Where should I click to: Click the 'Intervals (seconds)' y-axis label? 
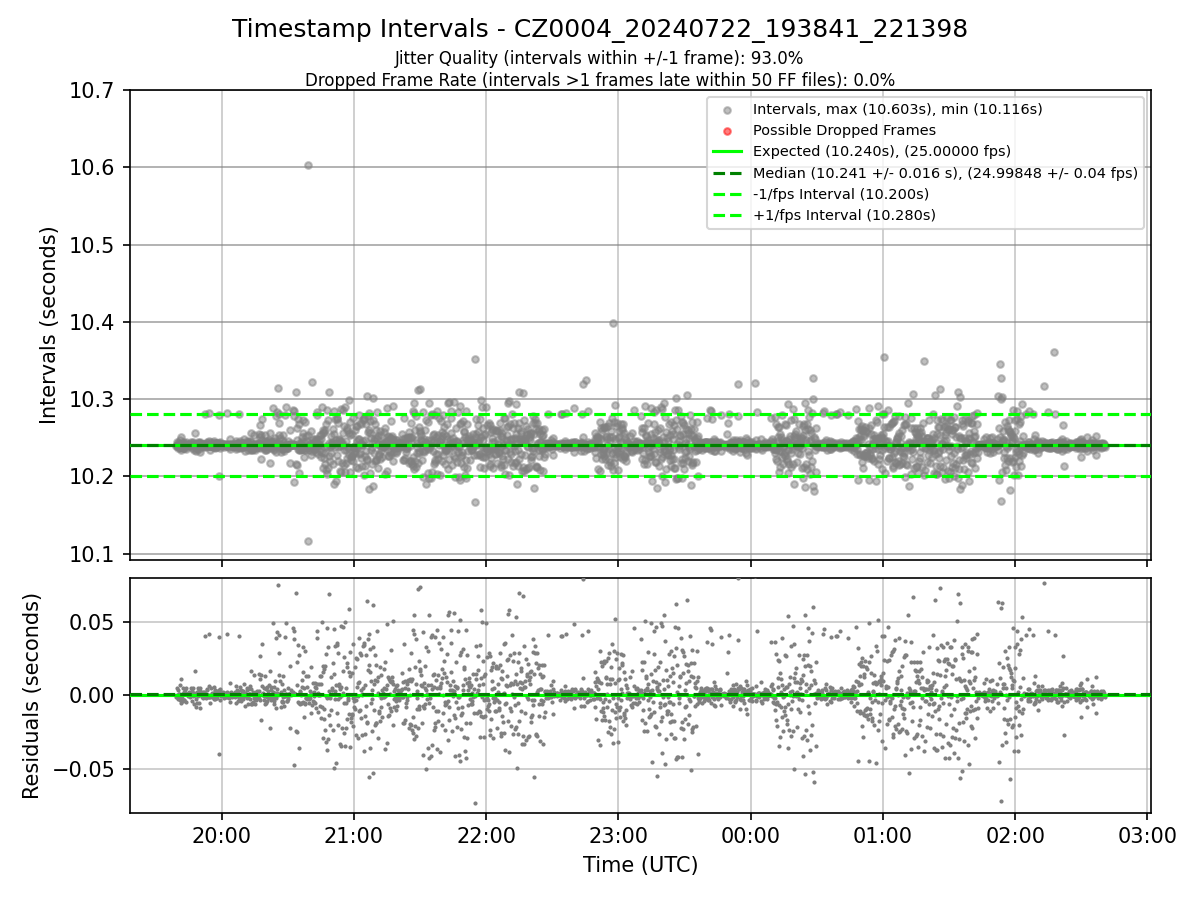[49, 325]
